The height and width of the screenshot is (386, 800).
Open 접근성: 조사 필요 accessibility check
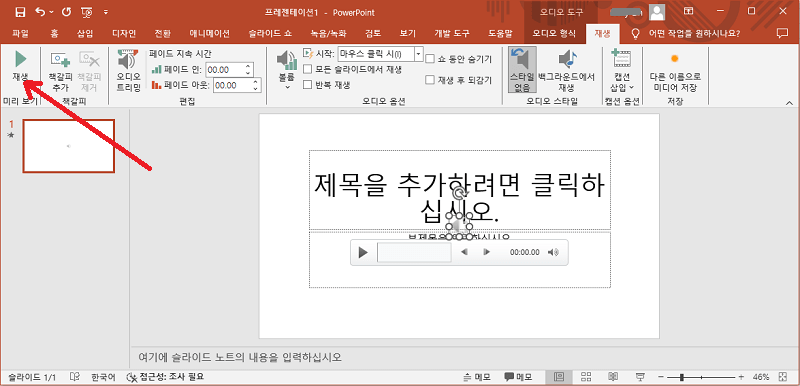pyautogui.click(x=165, y=377)
